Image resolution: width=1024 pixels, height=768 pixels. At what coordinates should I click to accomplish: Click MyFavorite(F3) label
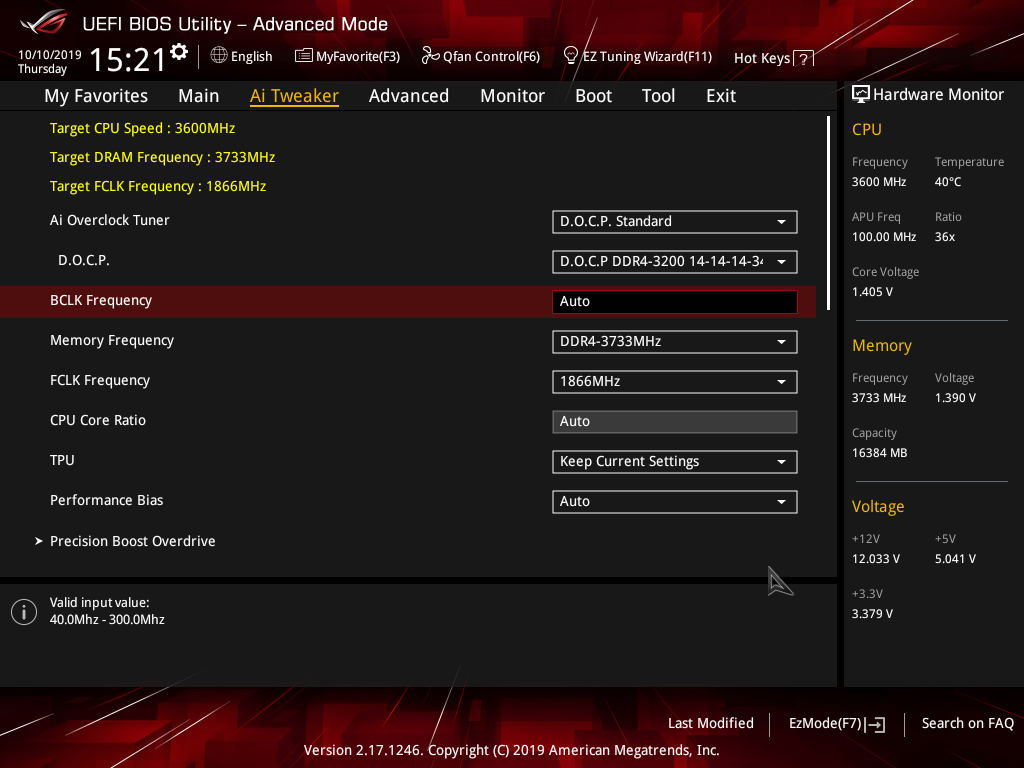[358, 57]
